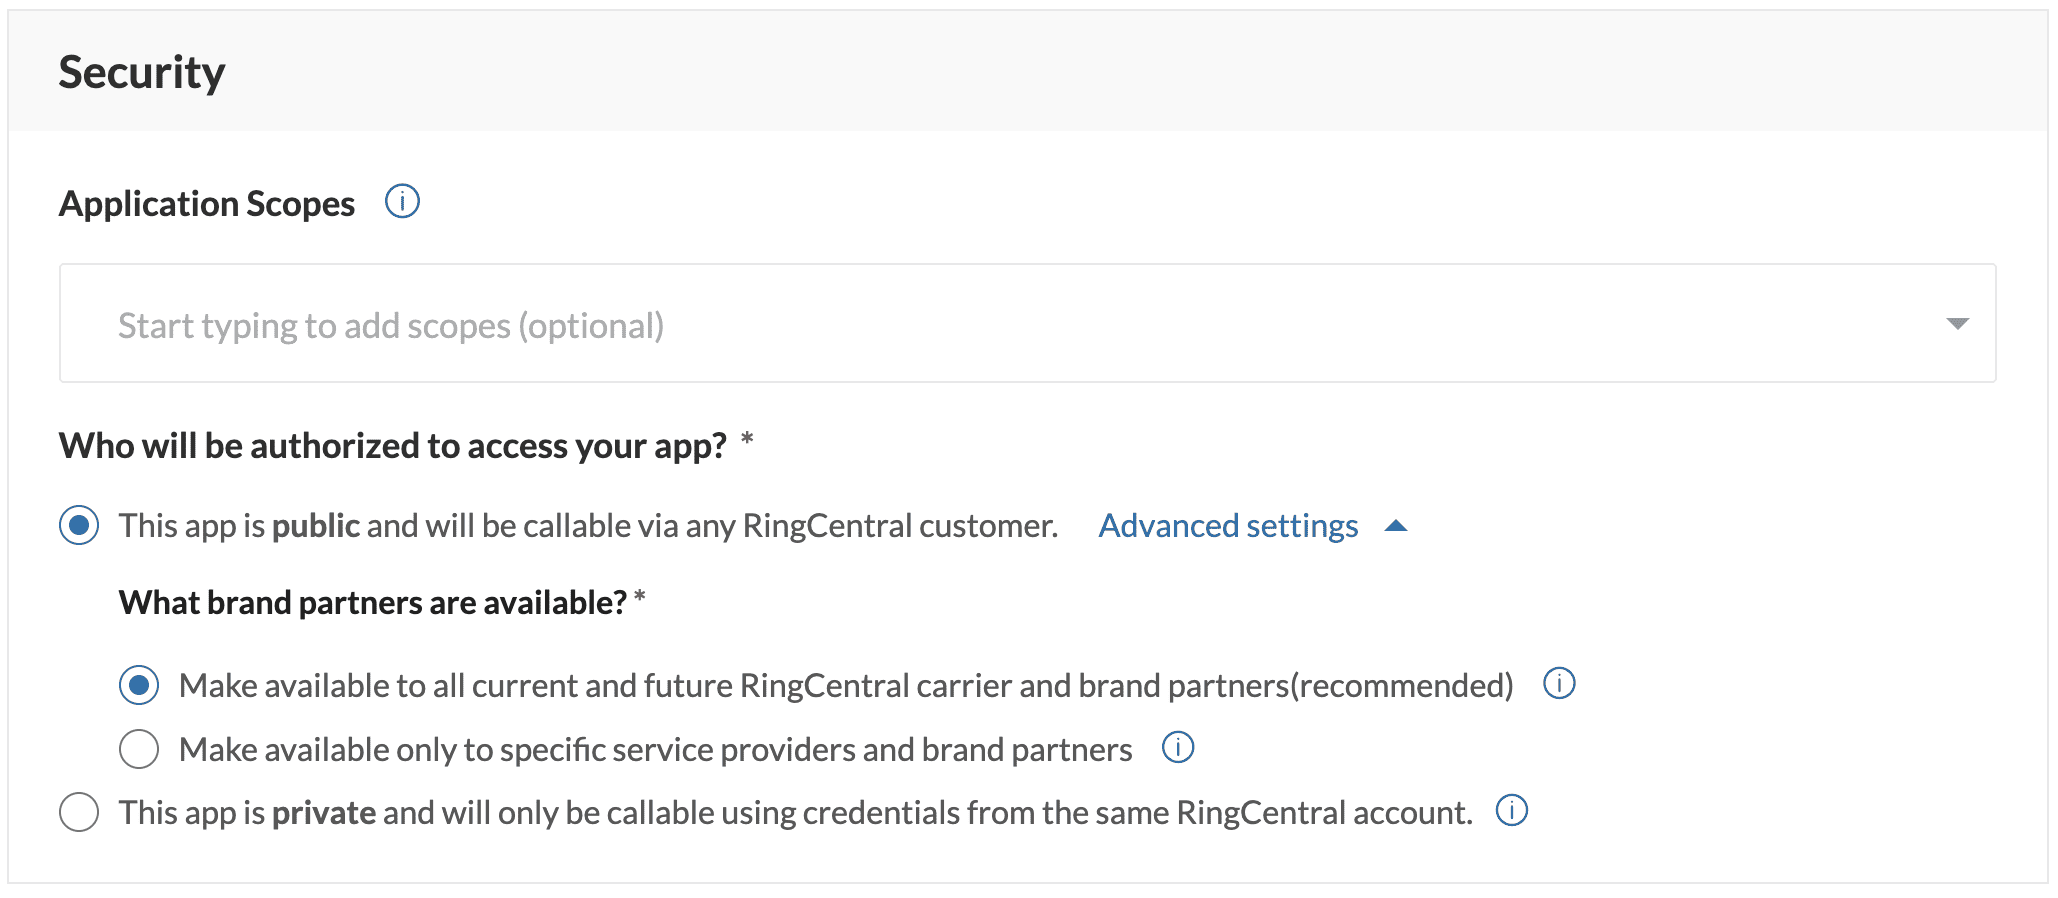Click the Advanced settings link
Image resolution: width=2058 pixels, height=898 pixels.
[1228, 526]
